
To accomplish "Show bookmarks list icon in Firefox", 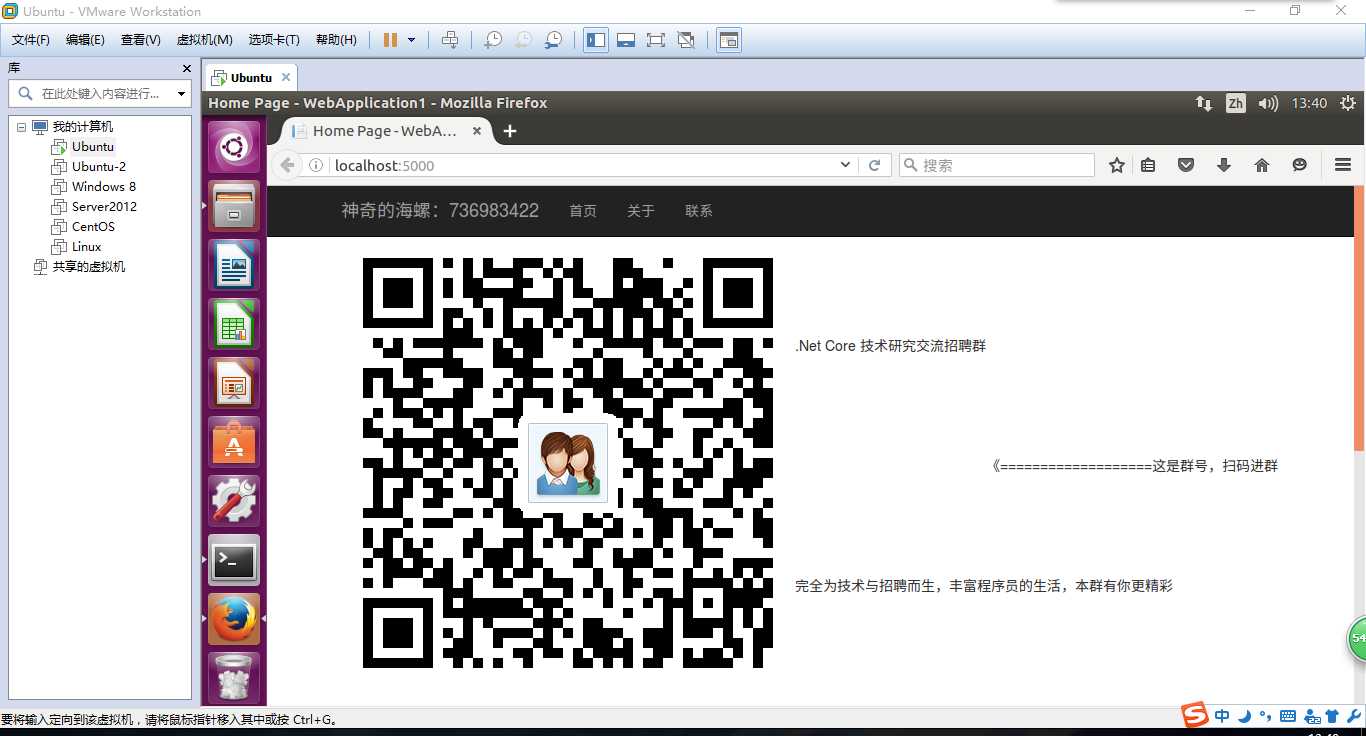I will (x=1148, y=165).
